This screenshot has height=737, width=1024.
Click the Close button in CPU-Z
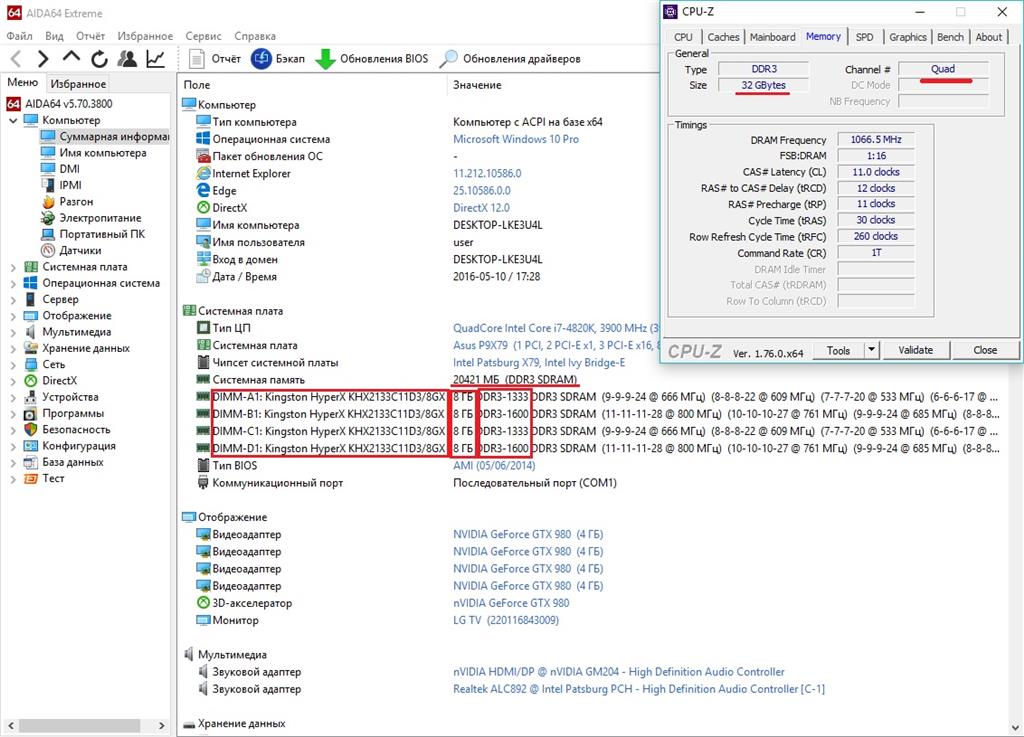click(x=985, y=350)
